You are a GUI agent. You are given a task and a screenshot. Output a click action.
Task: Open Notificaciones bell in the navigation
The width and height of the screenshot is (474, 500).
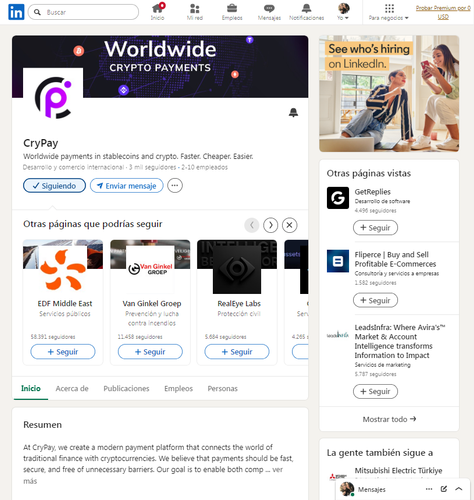pyautogui.click(x=306, y=12)
